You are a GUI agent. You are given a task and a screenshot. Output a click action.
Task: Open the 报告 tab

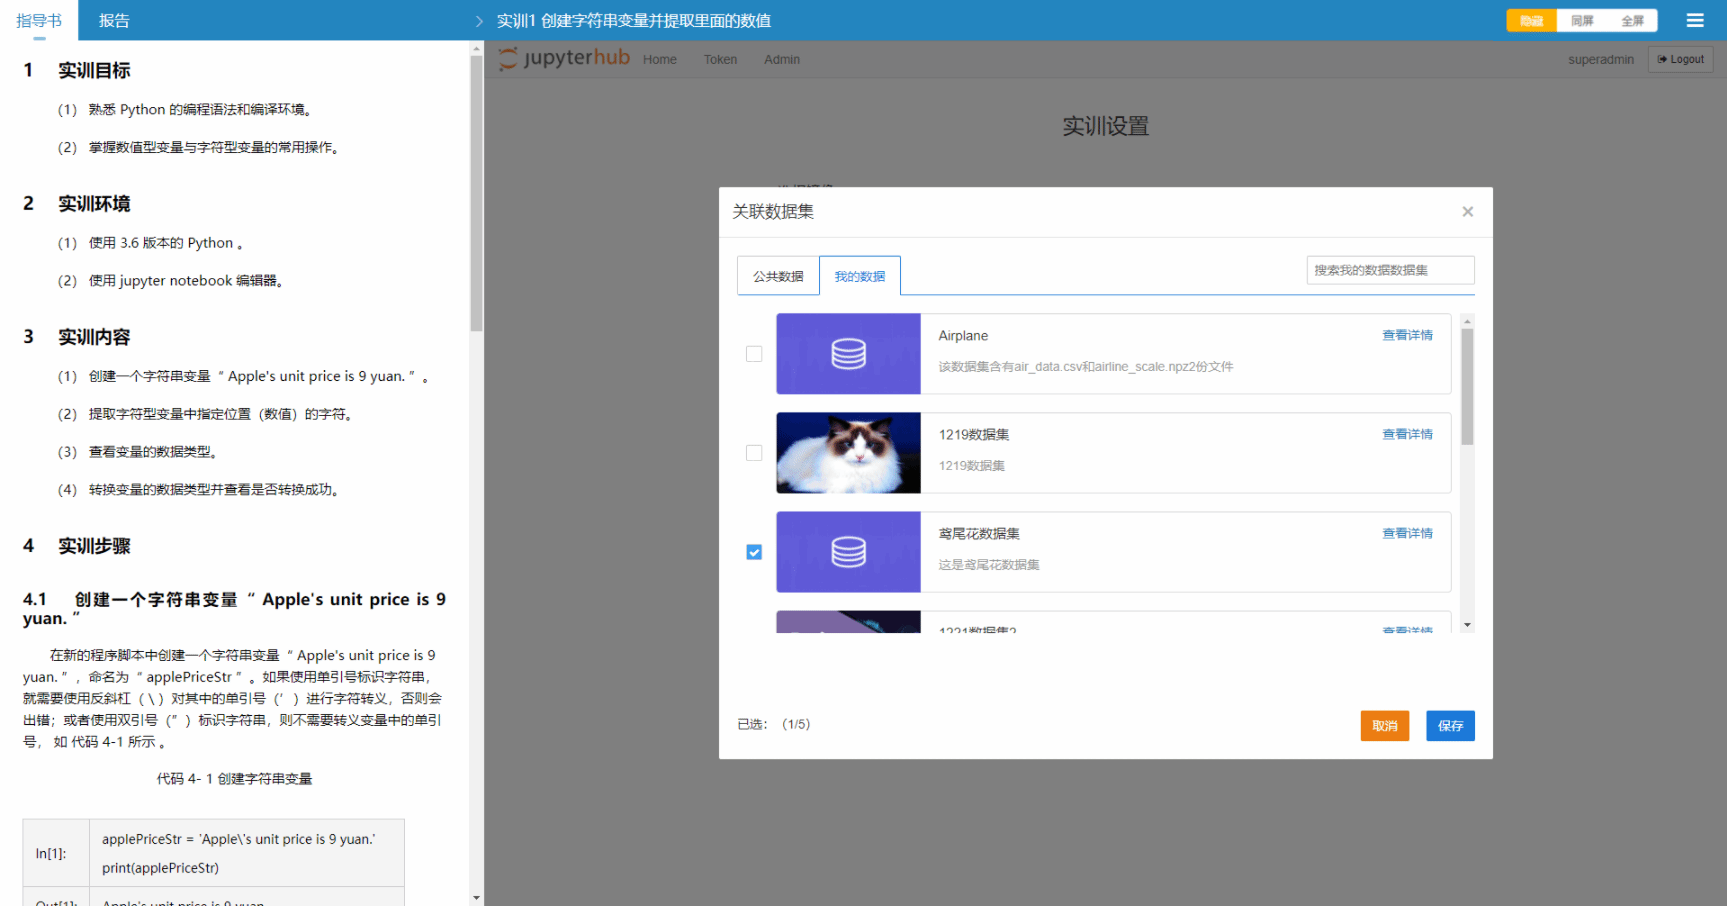pos(114,21)
